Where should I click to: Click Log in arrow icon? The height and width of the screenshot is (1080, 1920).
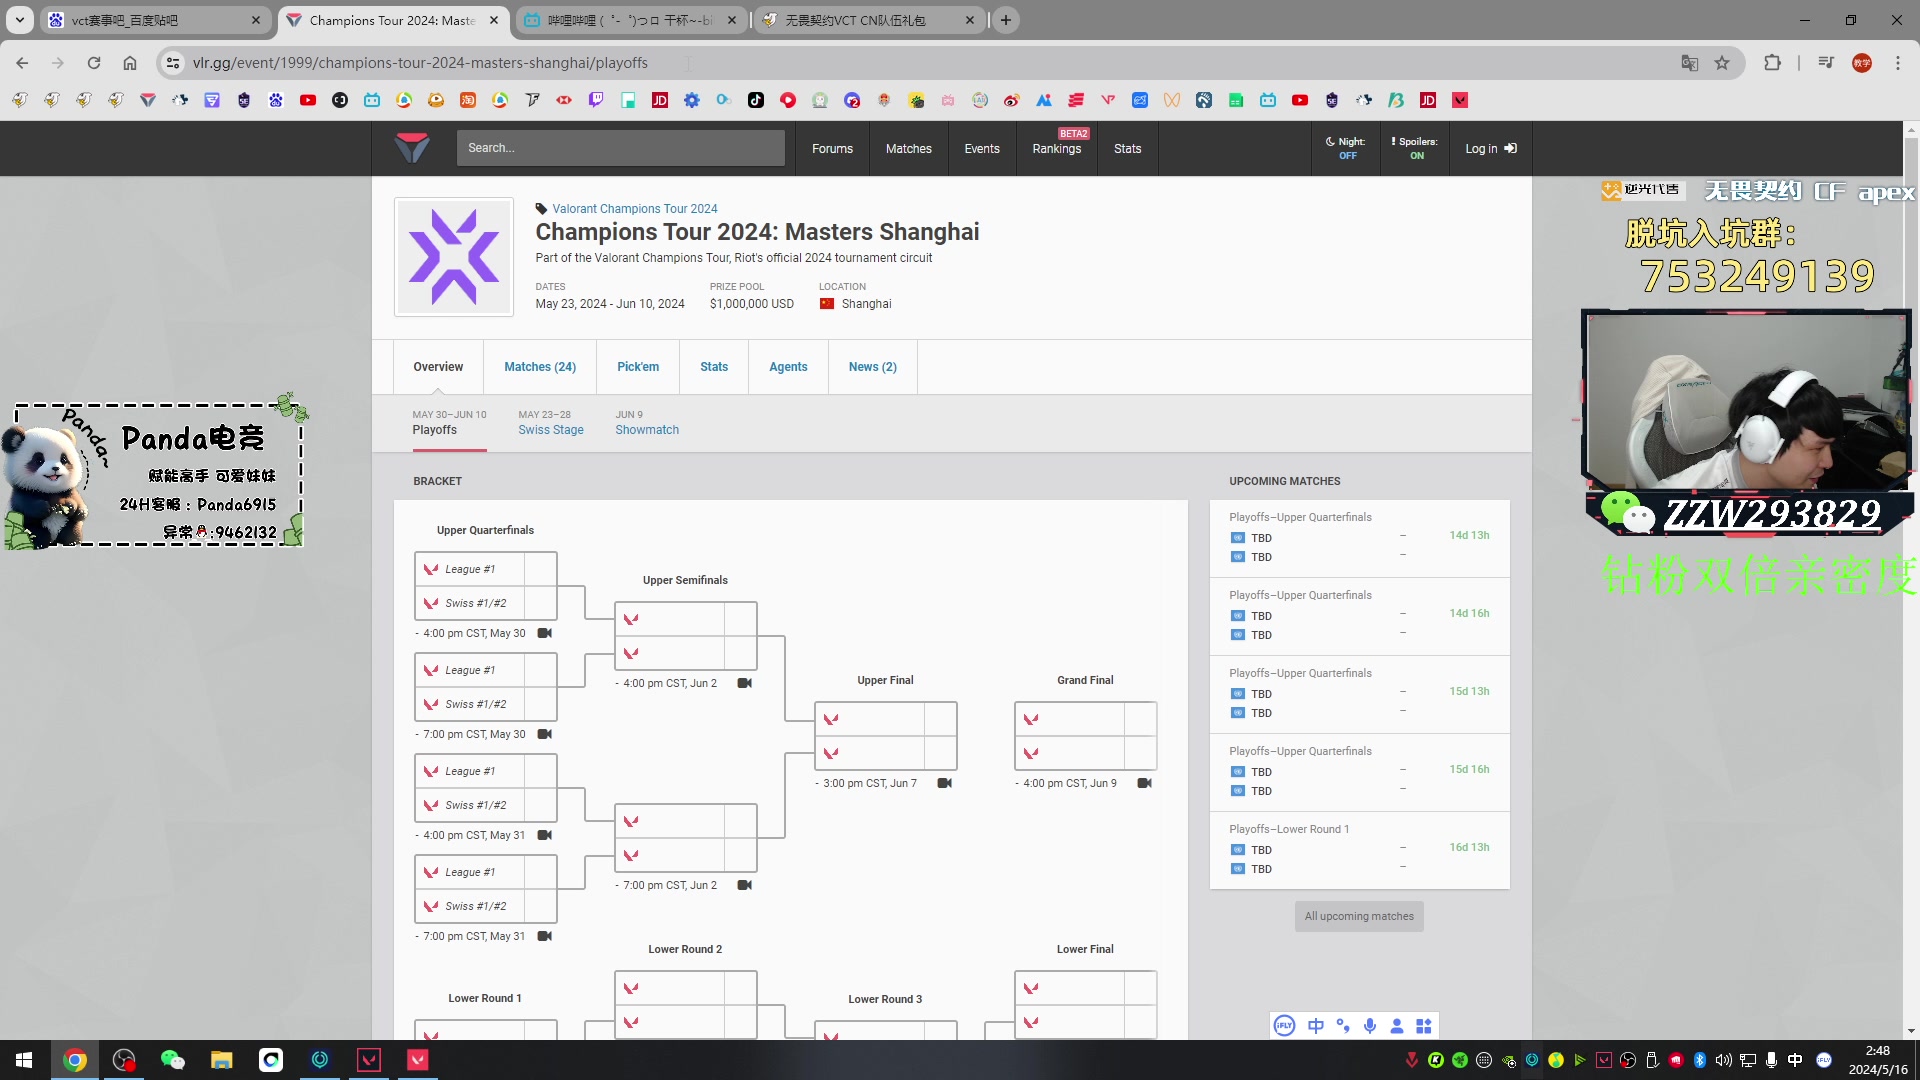click(x=1510, y=148)
